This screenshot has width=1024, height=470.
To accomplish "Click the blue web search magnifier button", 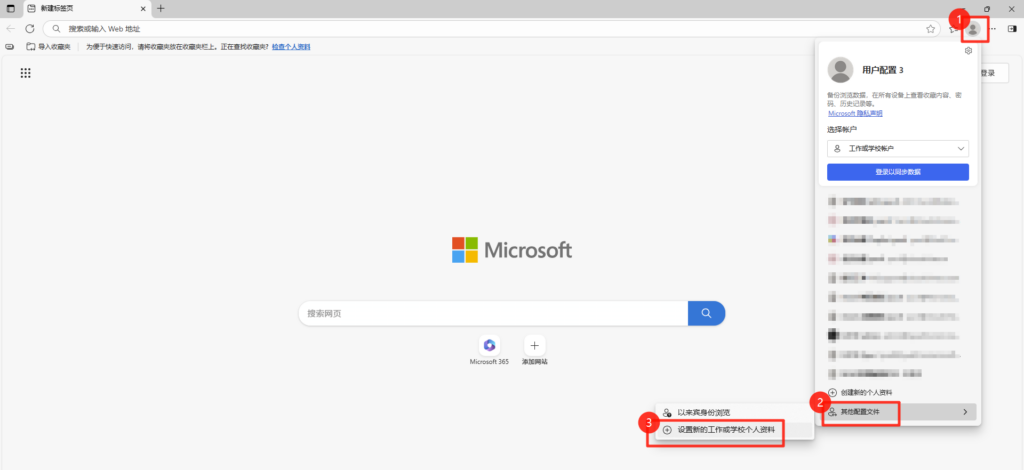I will [x=706, y=313].
